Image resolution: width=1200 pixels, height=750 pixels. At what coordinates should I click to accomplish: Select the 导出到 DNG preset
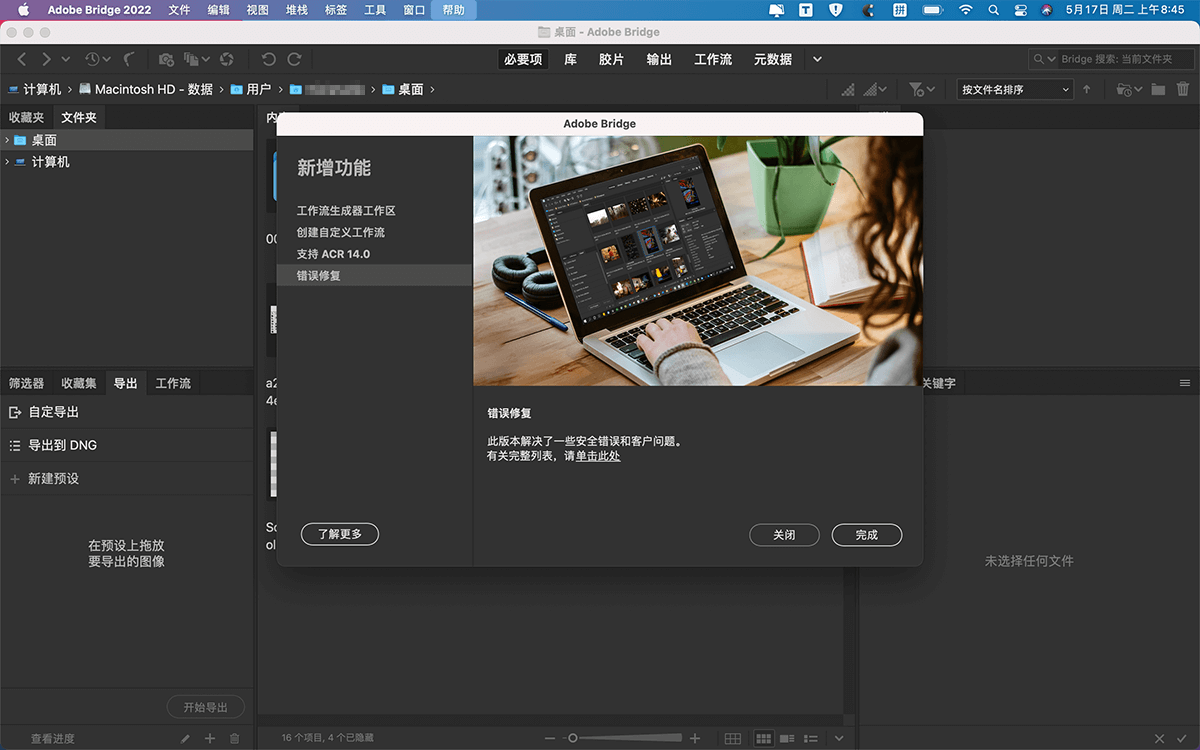coord(127,445)
